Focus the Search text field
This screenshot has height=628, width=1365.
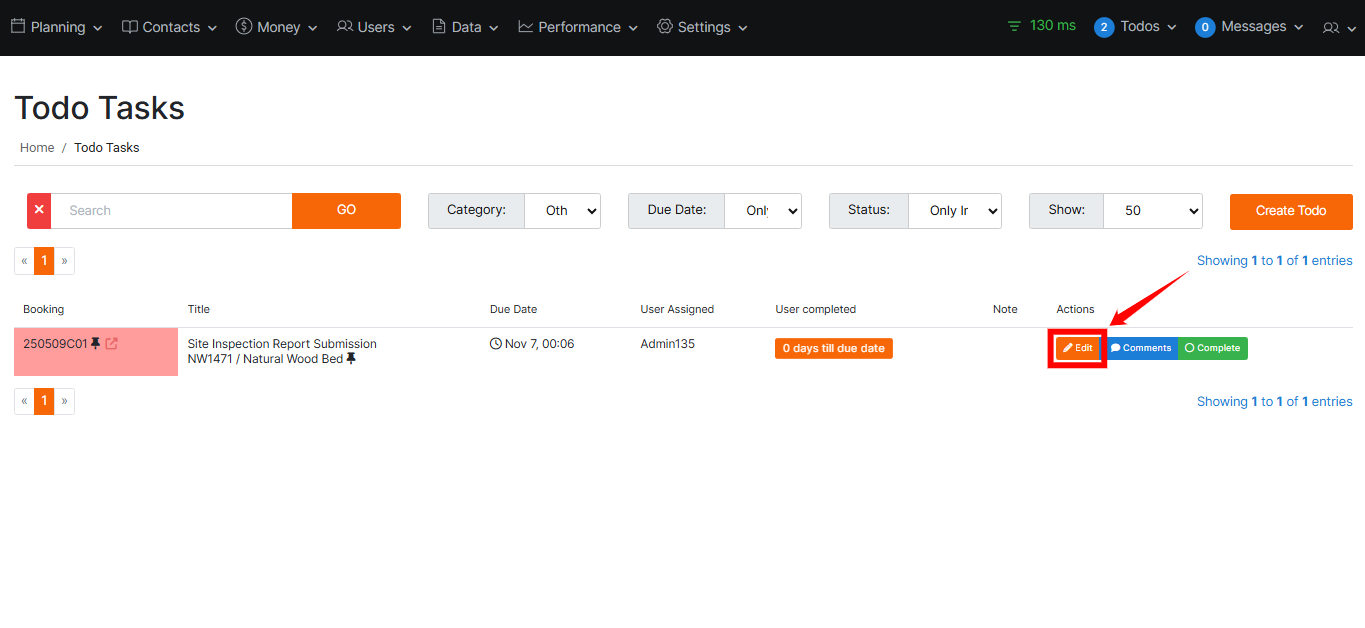171,211
